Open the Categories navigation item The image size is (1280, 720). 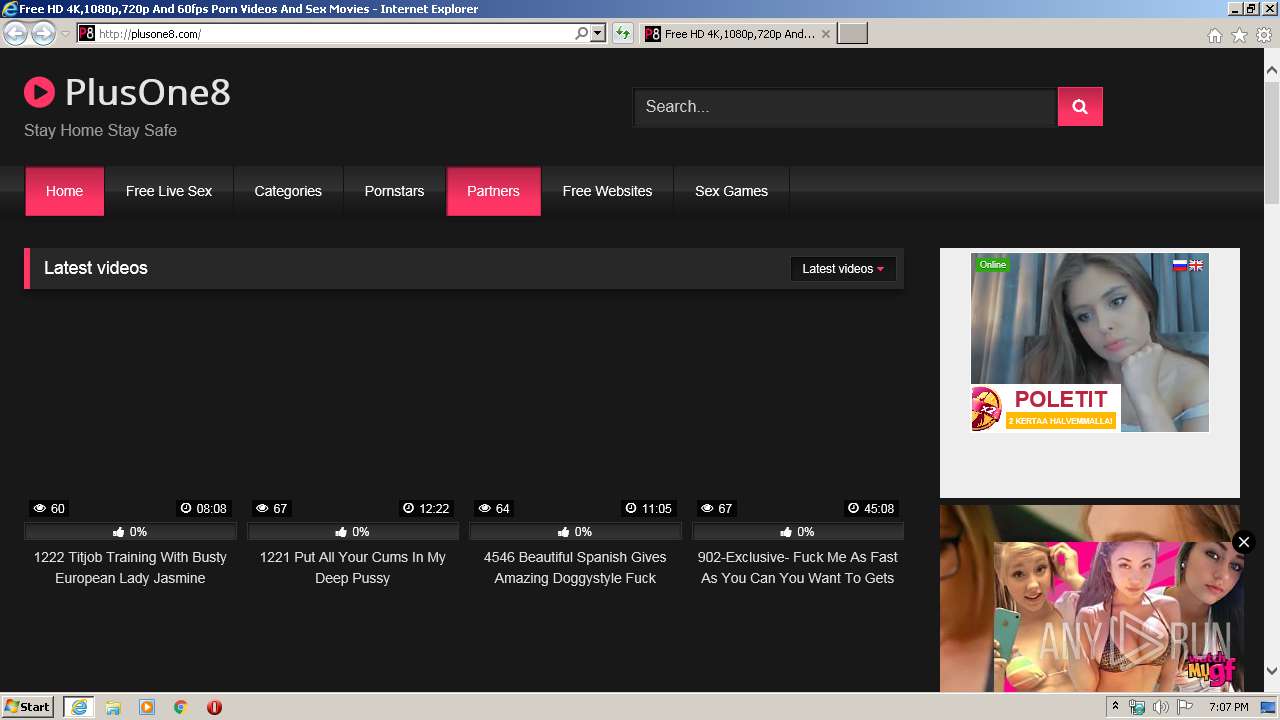[288, 191]
